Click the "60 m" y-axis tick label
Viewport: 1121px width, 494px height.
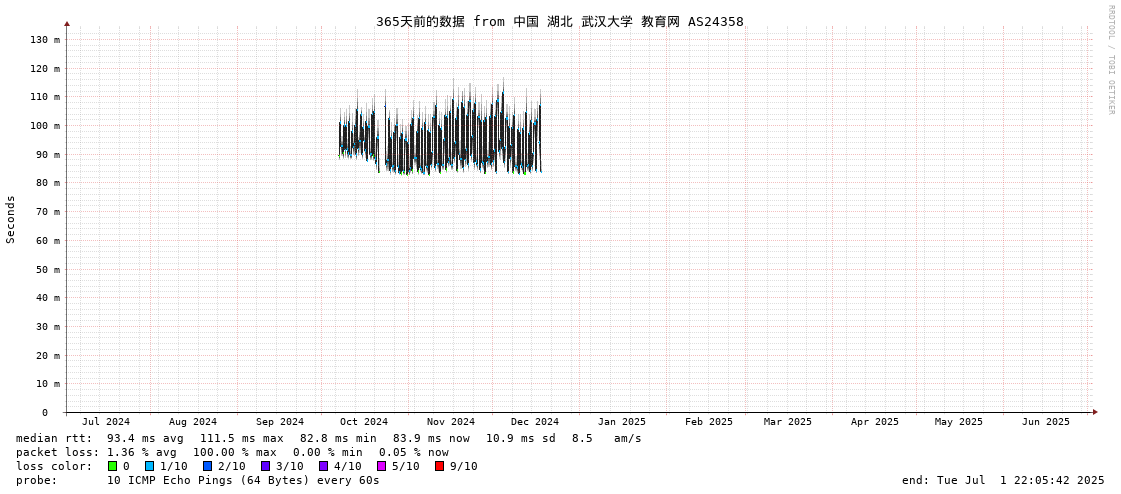tap(49, 240)
